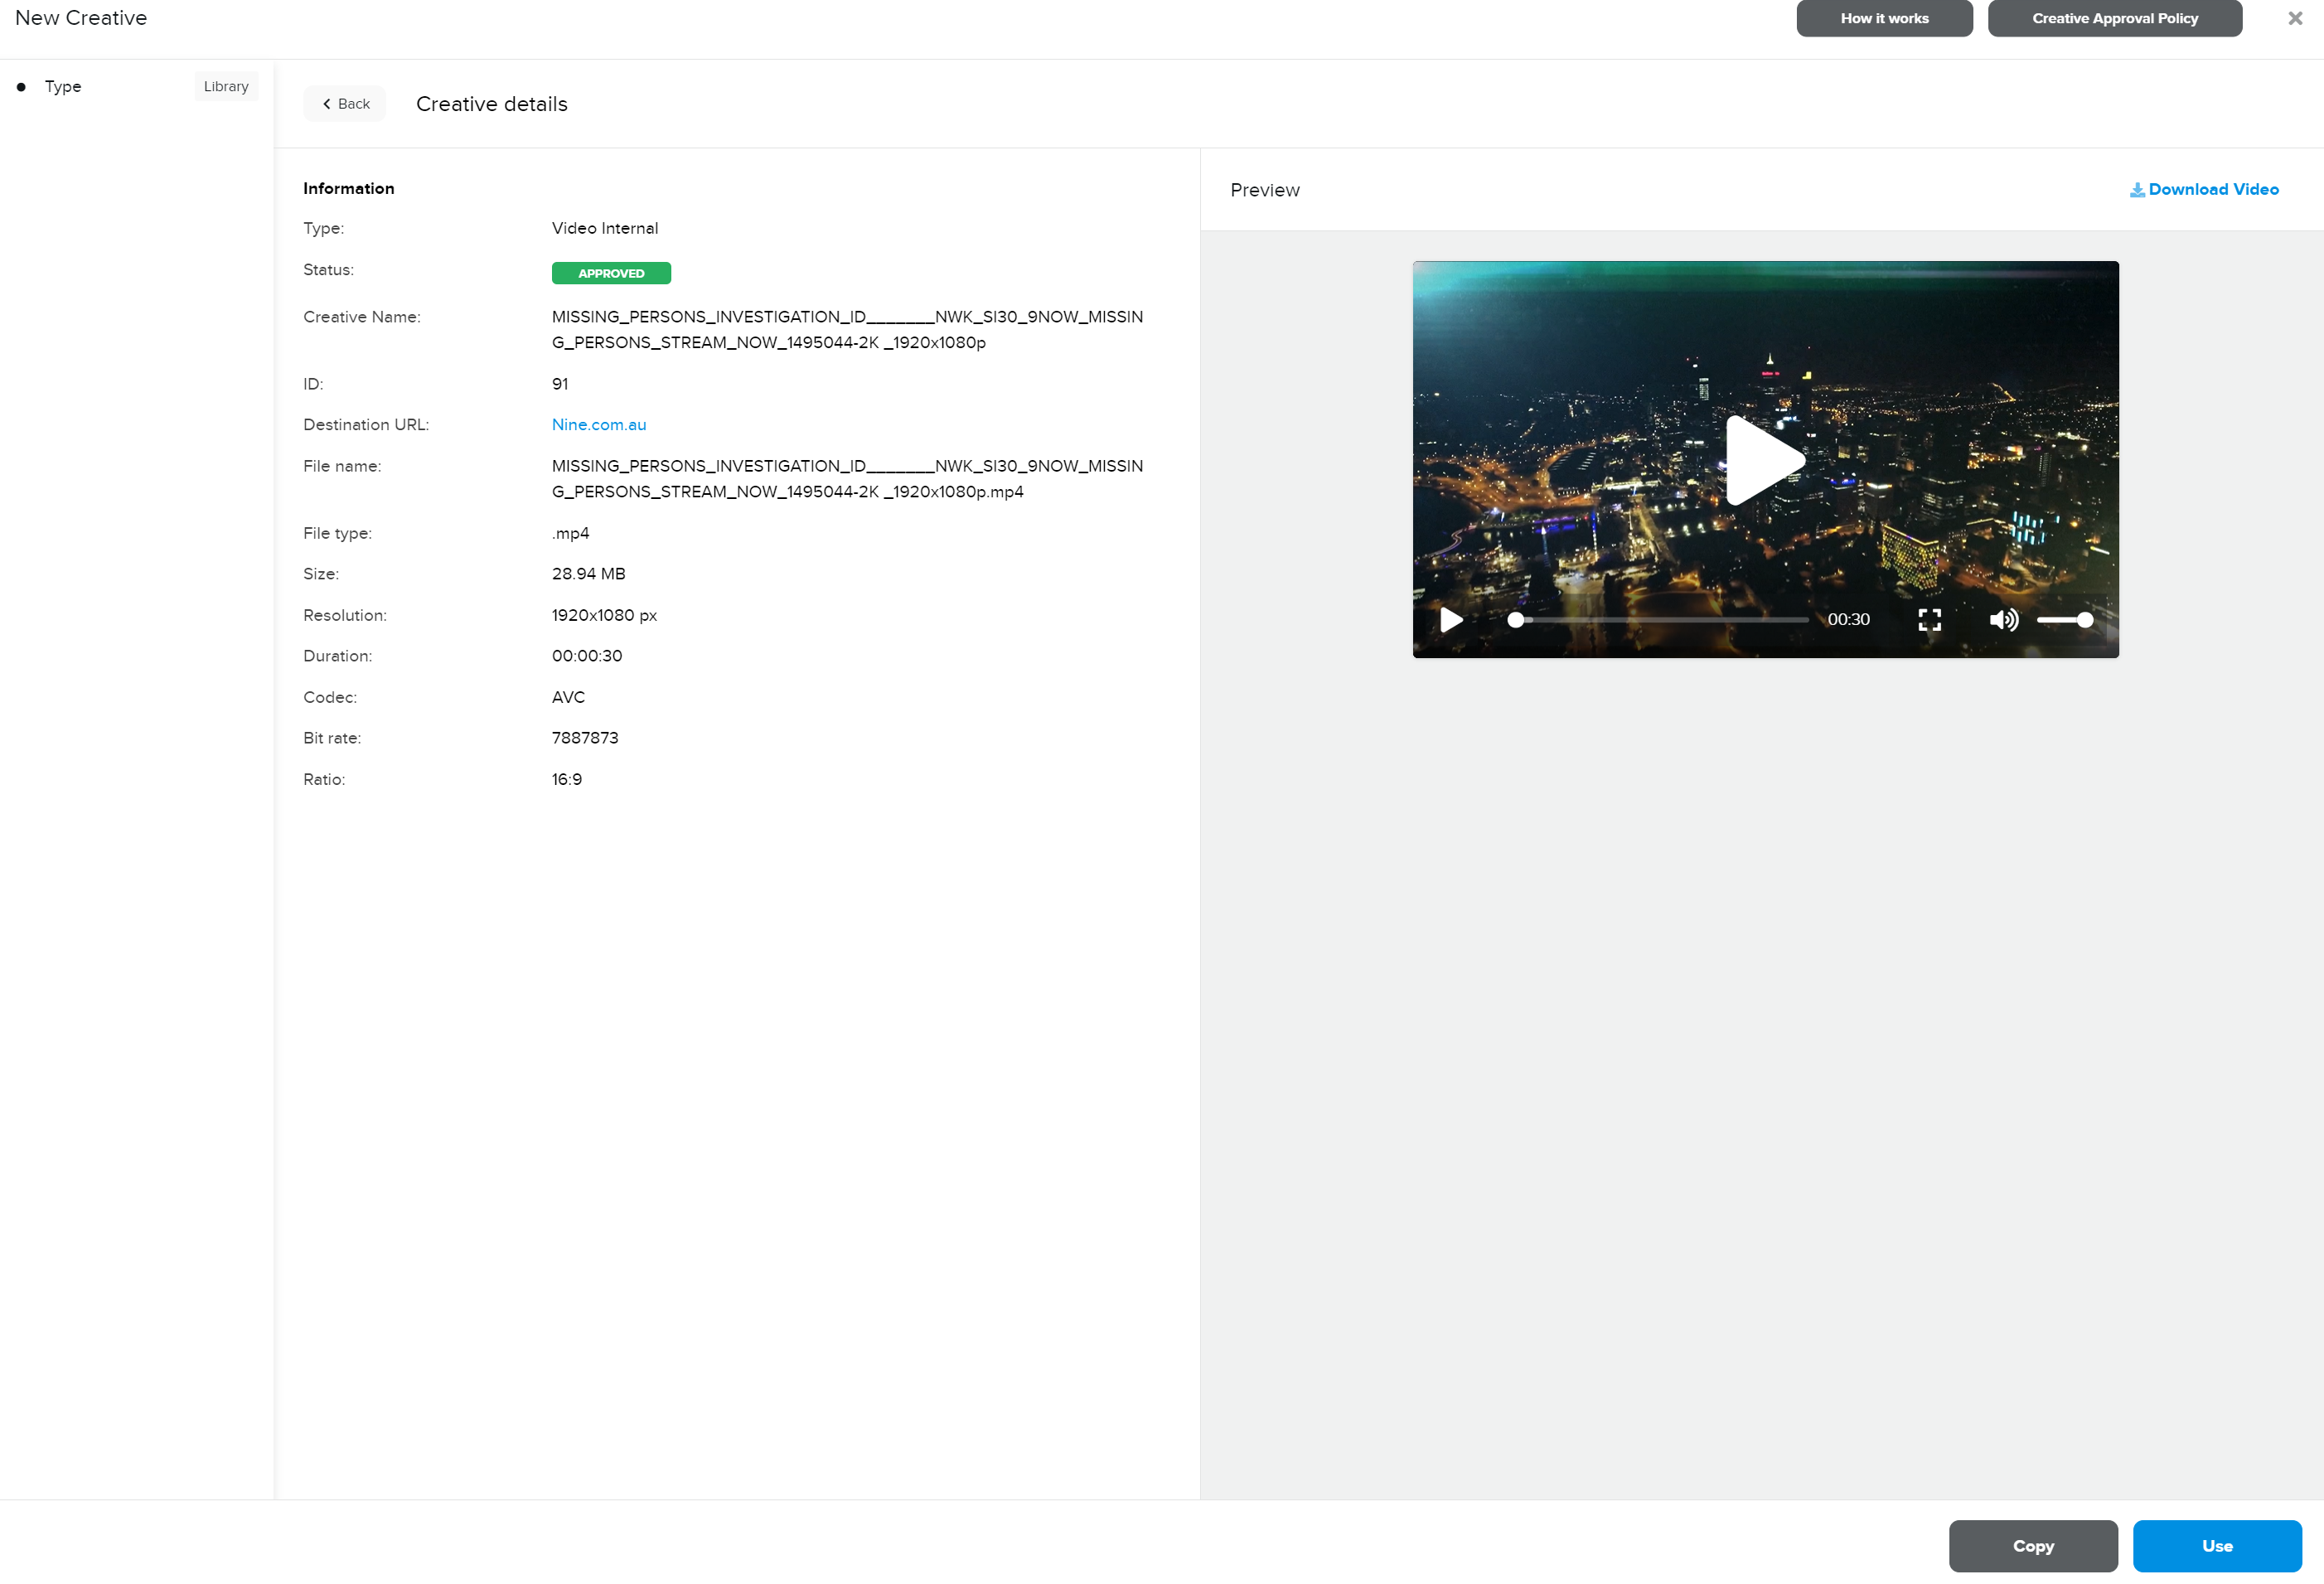The height and width of the screenshot is (1584, 2324).
Task: Click the Creative details heading
Action: tap(491, 104)
